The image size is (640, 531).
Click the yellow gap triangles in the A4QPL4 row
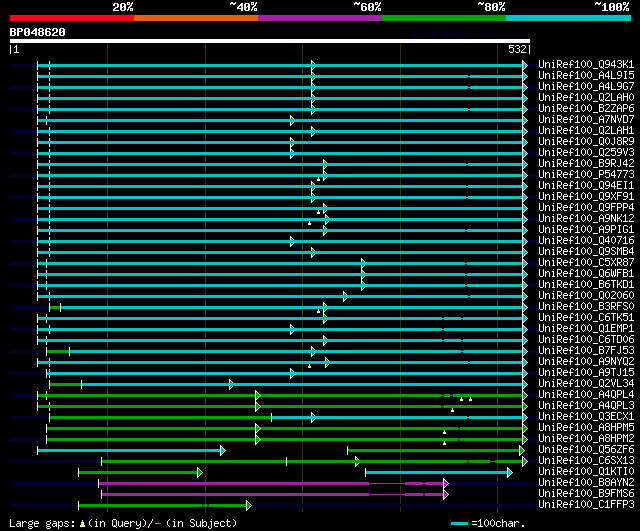click(x=466, y=398)
